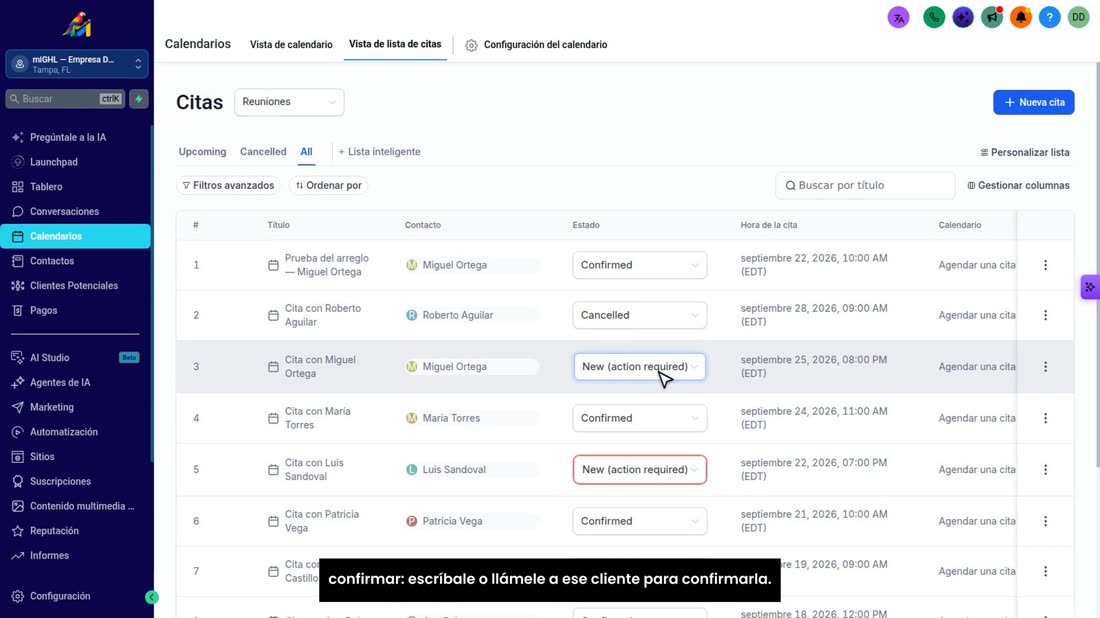Open row actions menu for Cita con Miguel Ortega
This screenshot has height=618, width=1100.
coord(1045,367)
